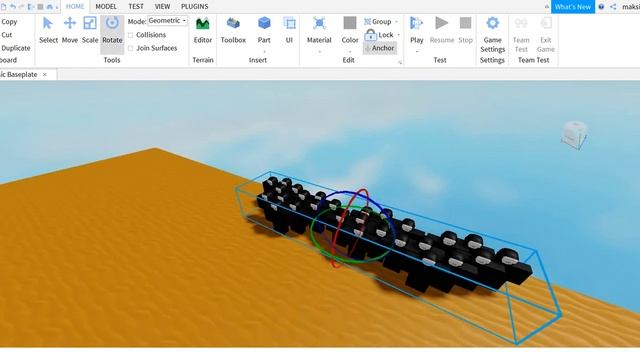Switch to the HOME ribbon tab
This screenshot has width=640, height=360.
coord(75,7)
